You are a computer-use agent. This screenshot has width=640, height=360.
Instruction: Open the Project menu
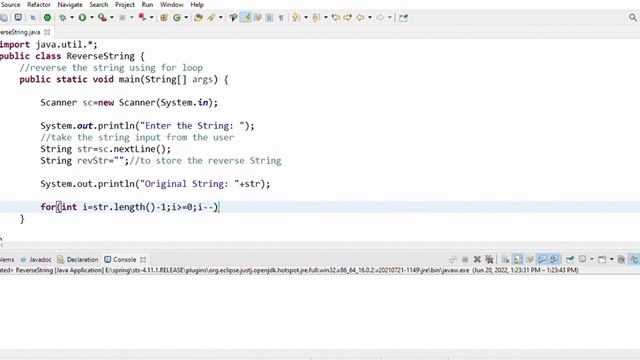(x=124, y=4)
